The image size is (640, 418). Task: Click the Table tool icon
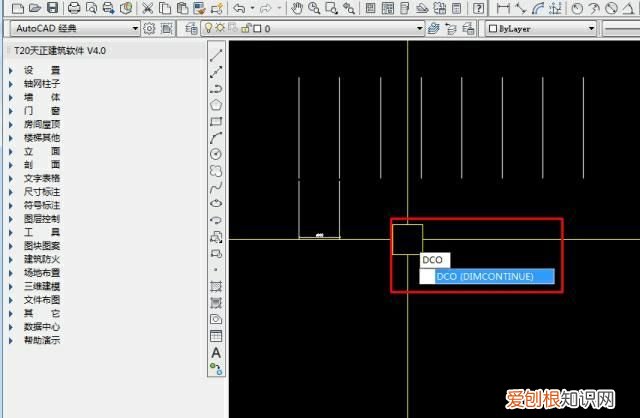coord(216,336)
